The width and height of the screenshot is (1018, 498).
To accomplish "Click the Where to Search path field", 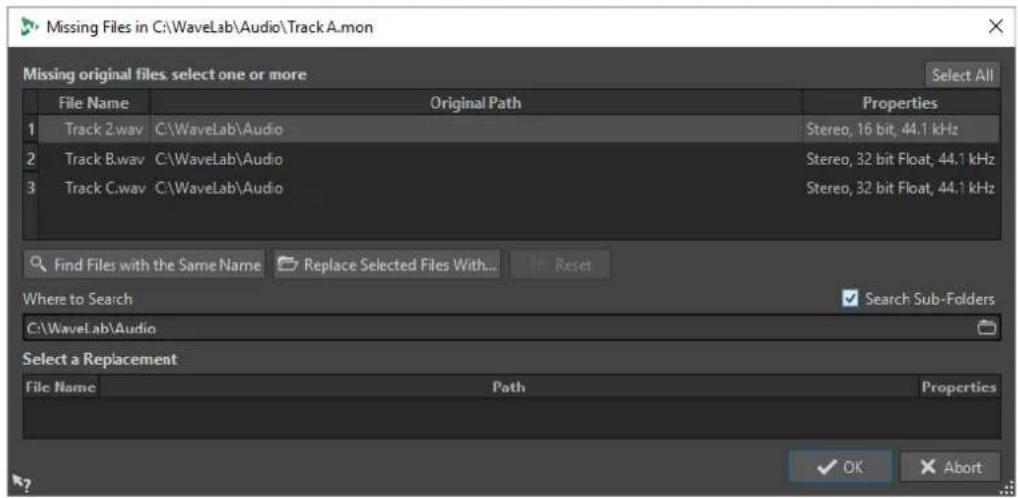I will click(500, 329).
